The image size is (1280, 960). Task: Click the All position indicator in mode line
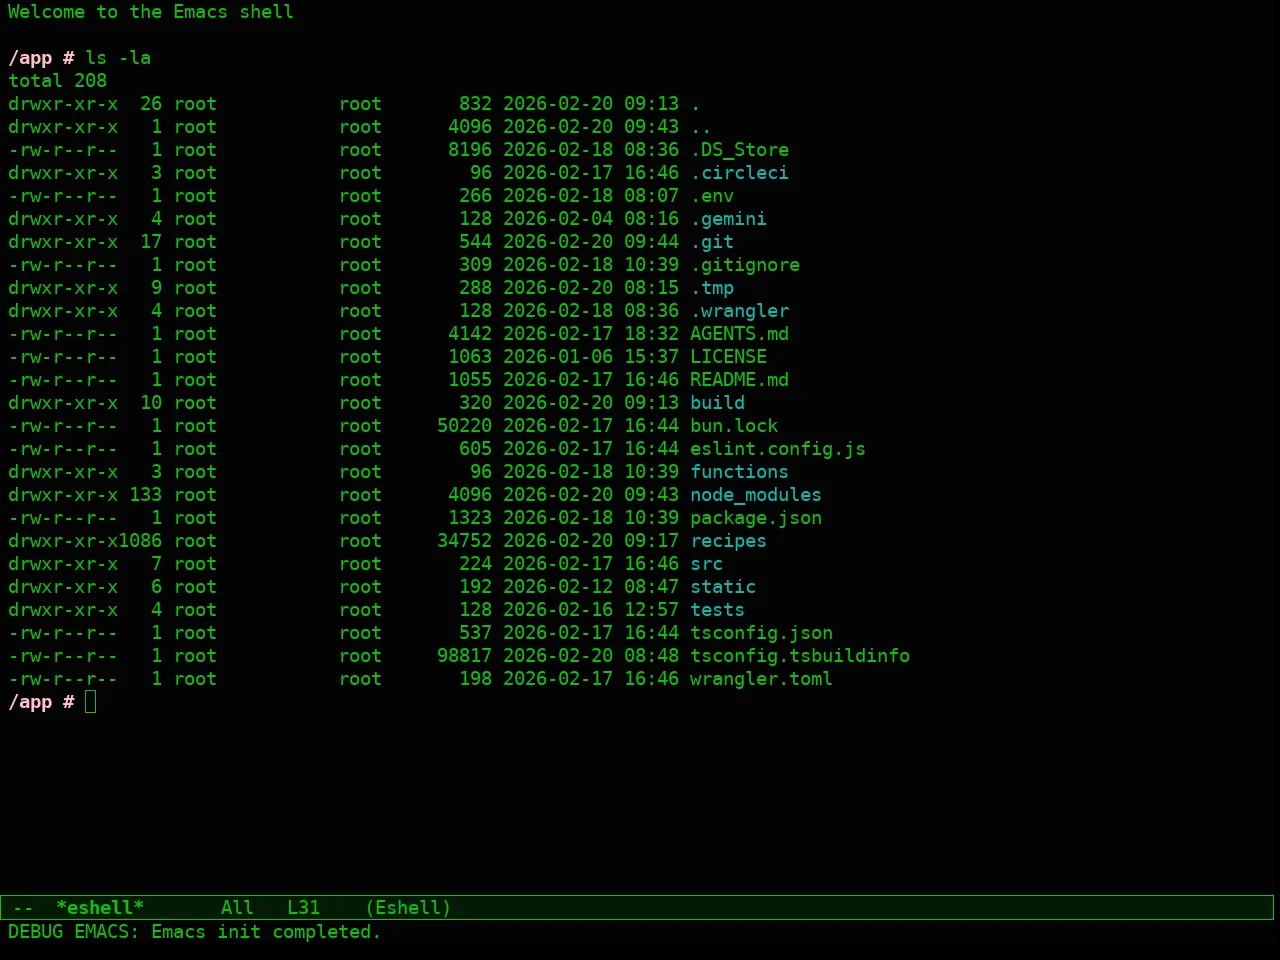[x=237, y=908]
